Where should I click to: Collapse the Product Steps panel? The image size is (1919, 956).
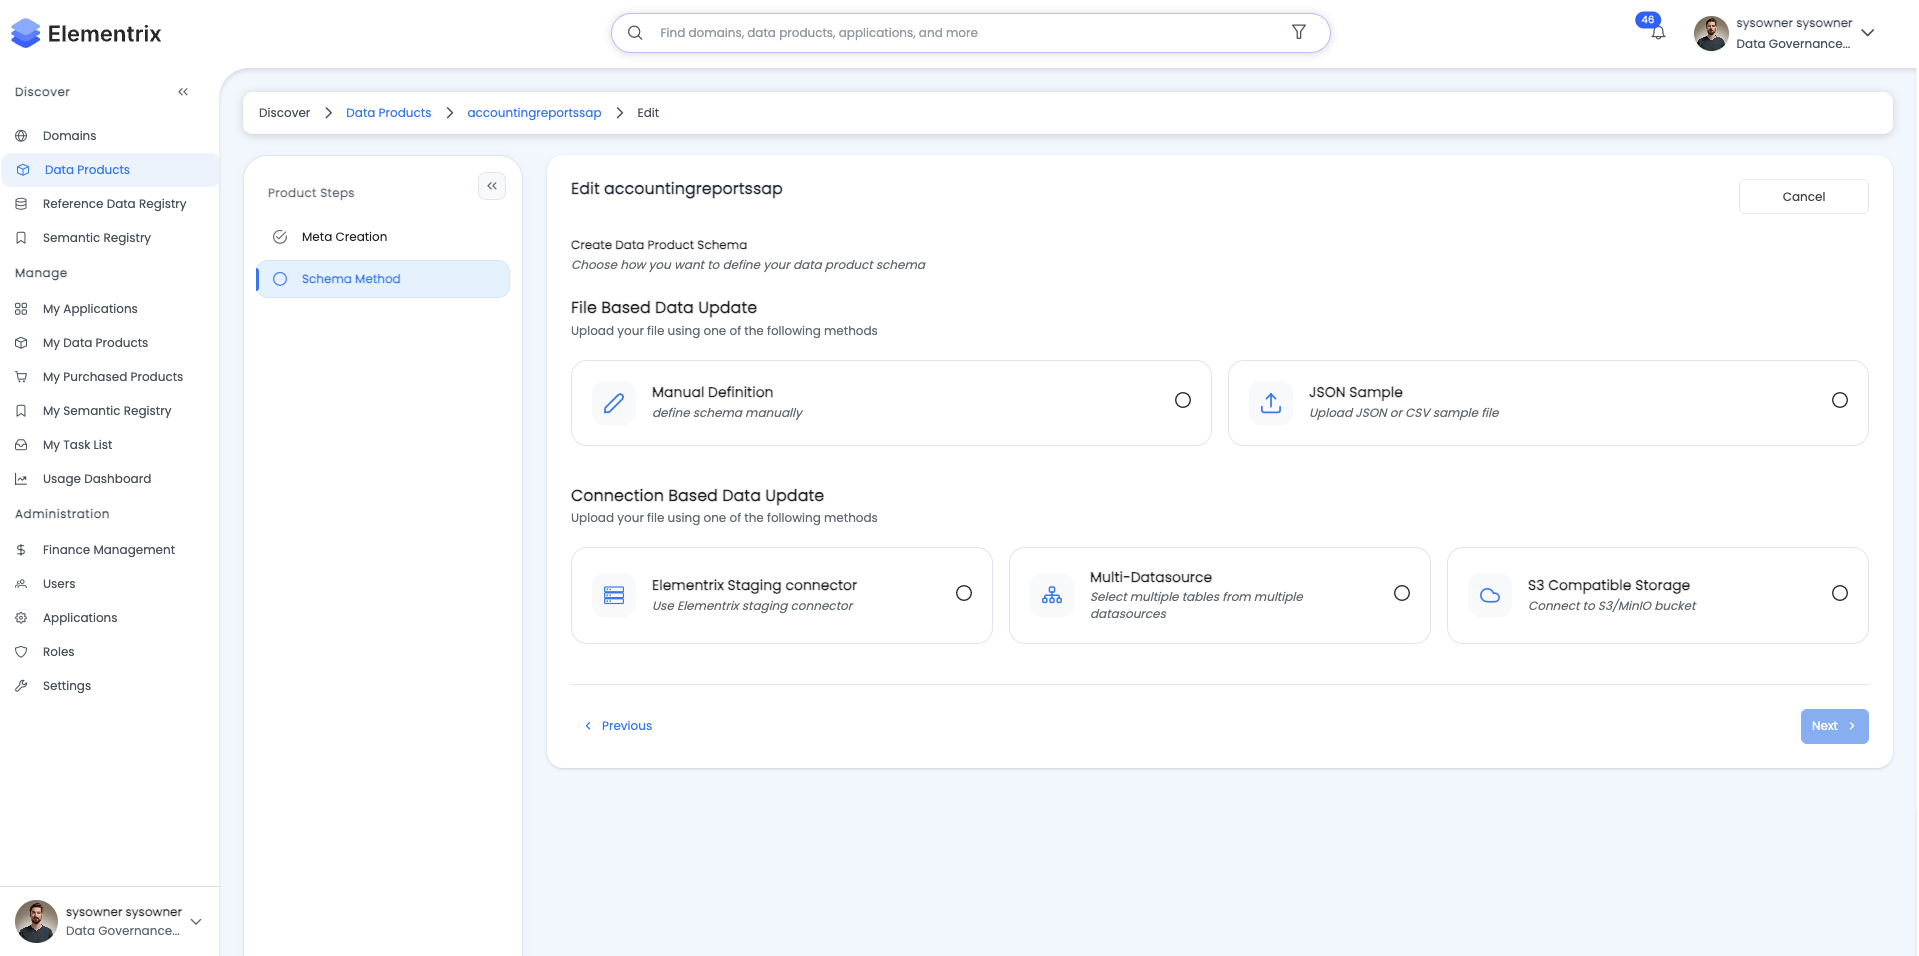coord(491,186)
